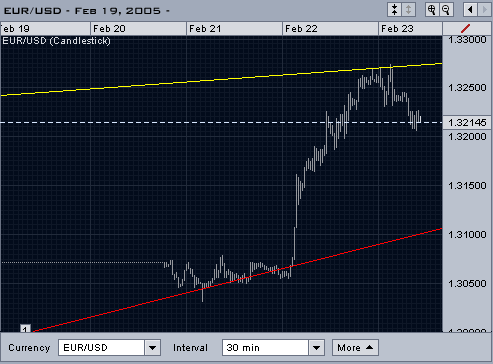Image resolution: width=493 pixels, height=364 pixels.
Task: Compress the chart's vertical price scale
Action: coord(394,10)
